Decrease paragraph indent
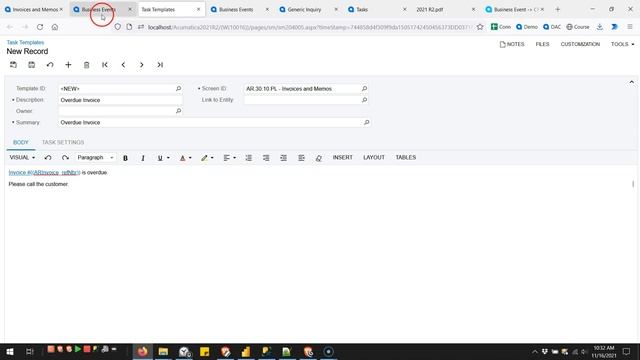The width and height of the screenshot is (640, 360). click(x=301, y=158)
